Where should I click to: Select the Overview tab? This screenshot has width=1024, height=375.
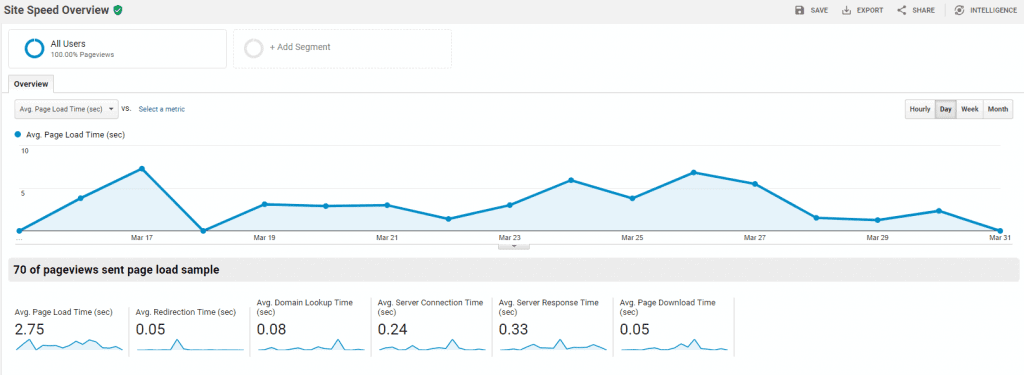tap(31, 84)
